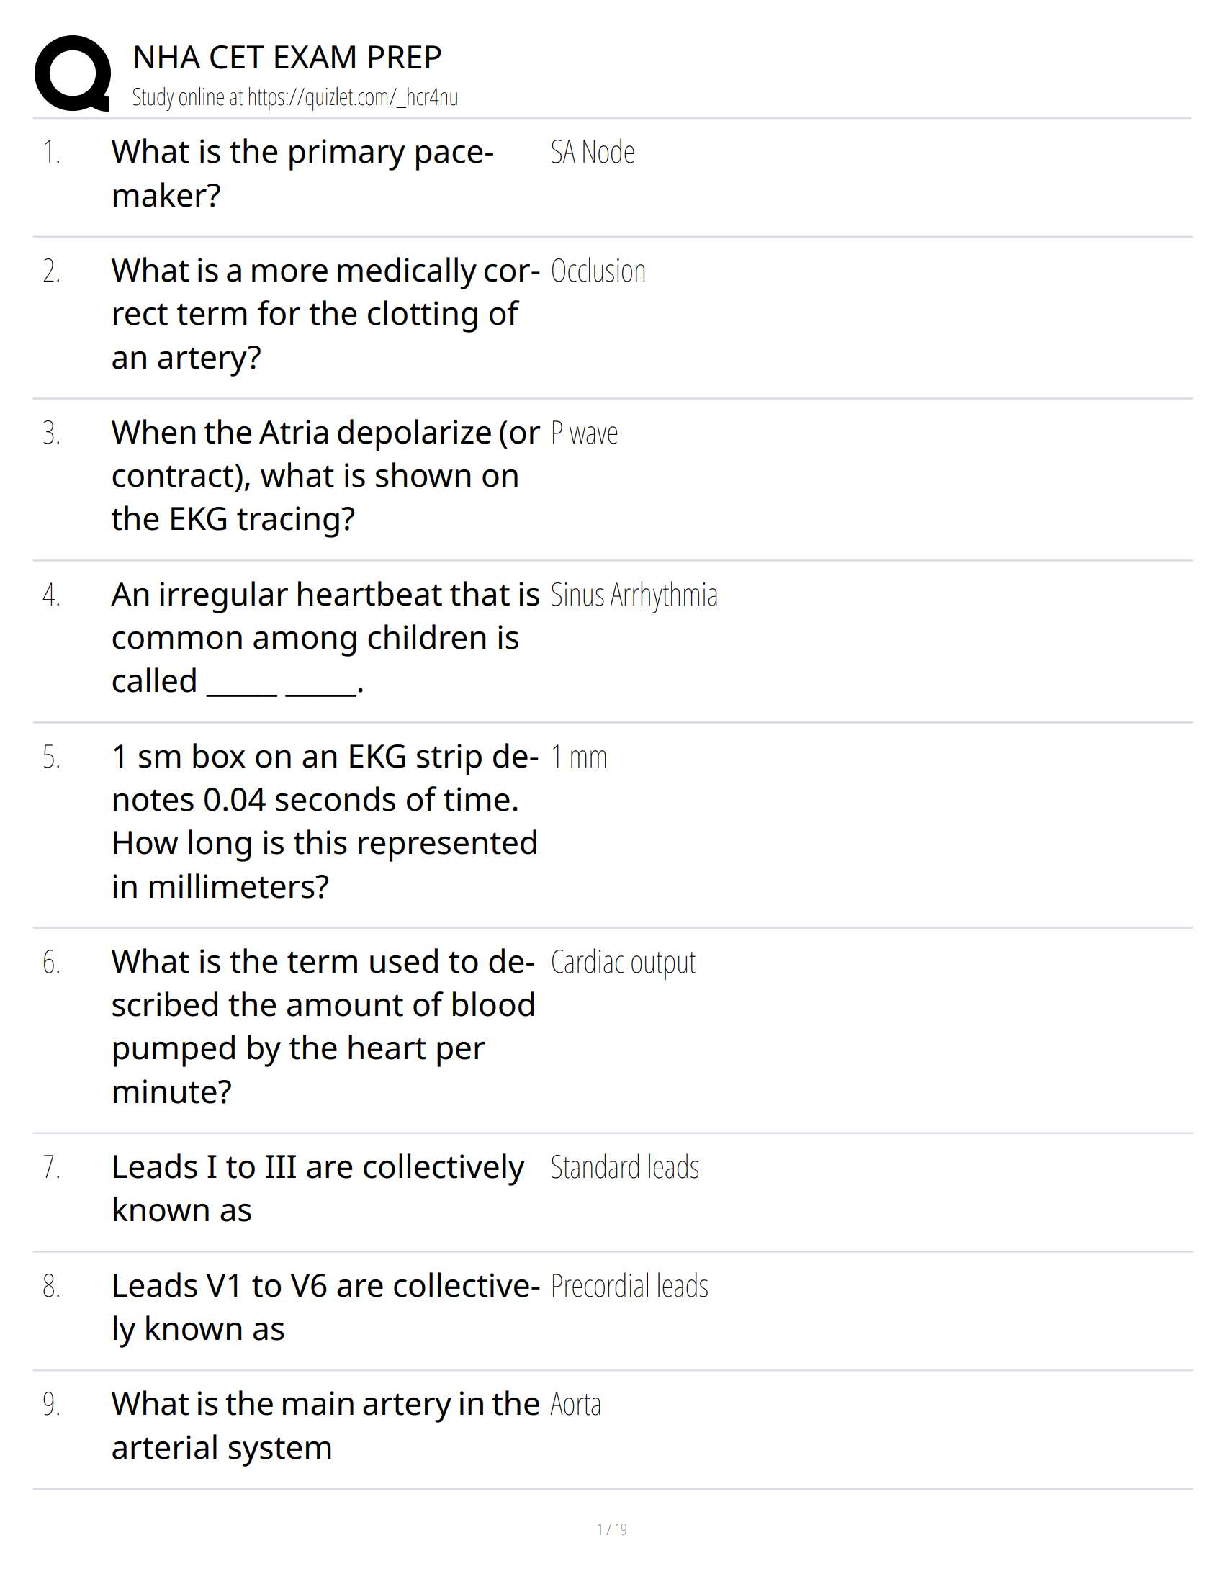
Task: Click the Leads I to III question
Action: (x=317, y=1189)
